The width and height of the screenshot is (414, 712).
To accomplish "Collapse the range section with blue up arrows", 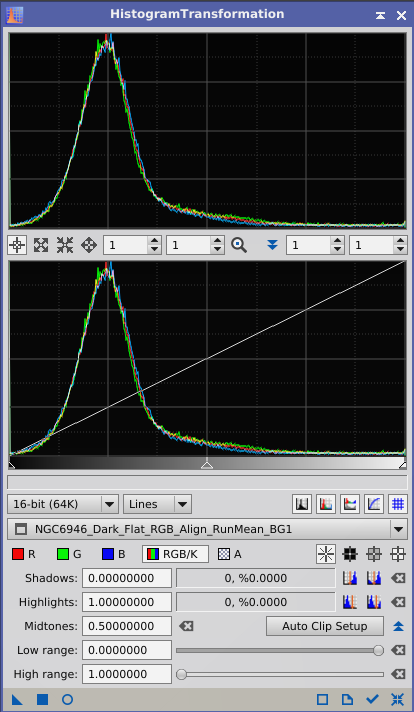I will coord(398,626).
